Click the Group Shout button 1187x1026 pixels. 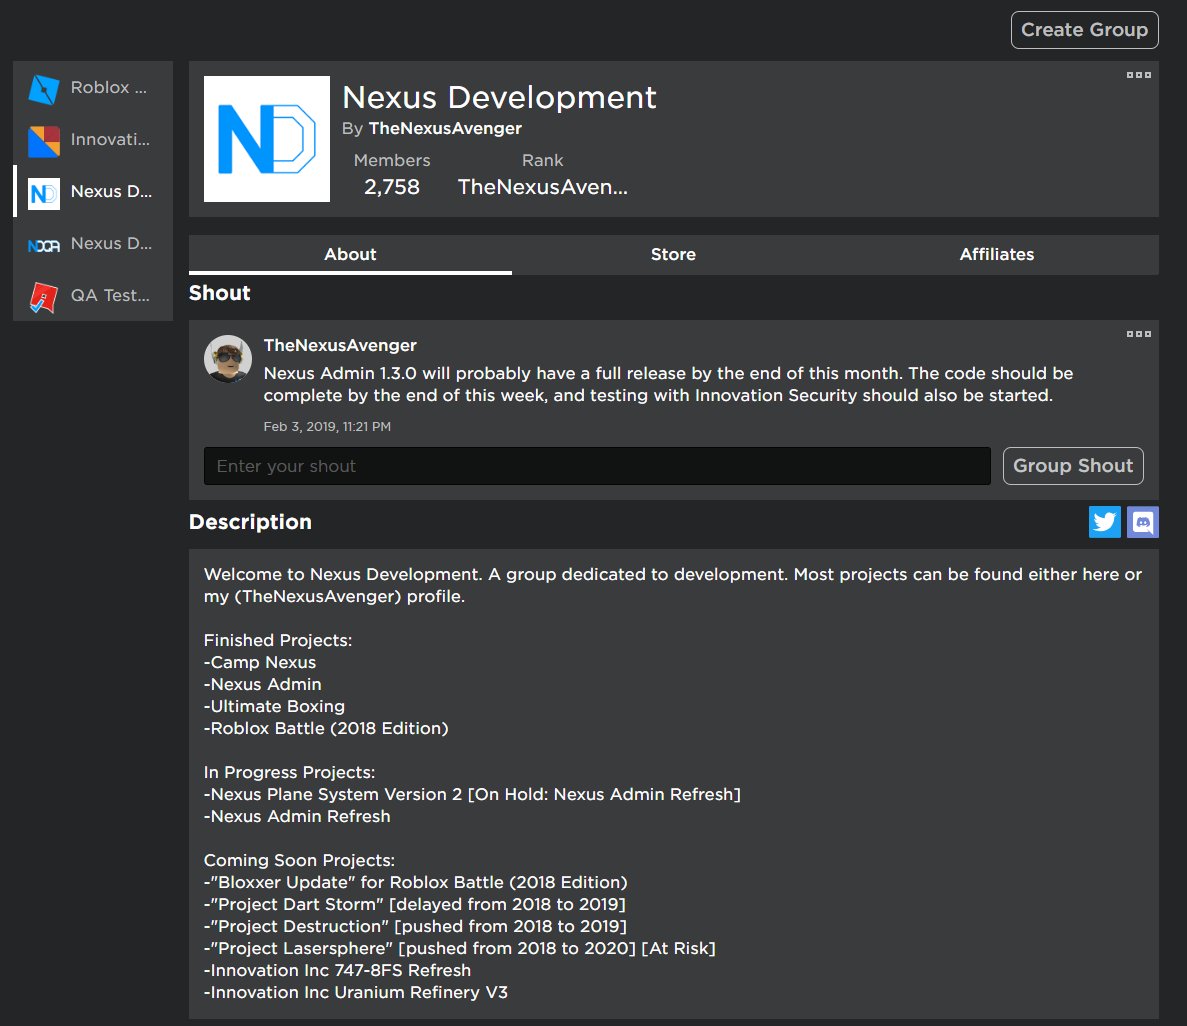(1073, 466)
